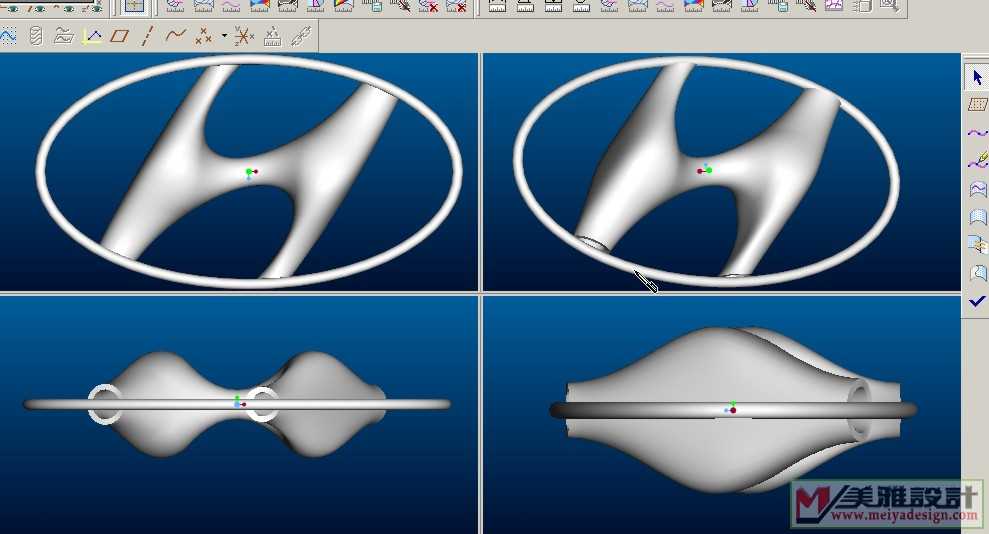Open the surface connect tool with arrows
989x534 pixels.
(x=976, y=245)
